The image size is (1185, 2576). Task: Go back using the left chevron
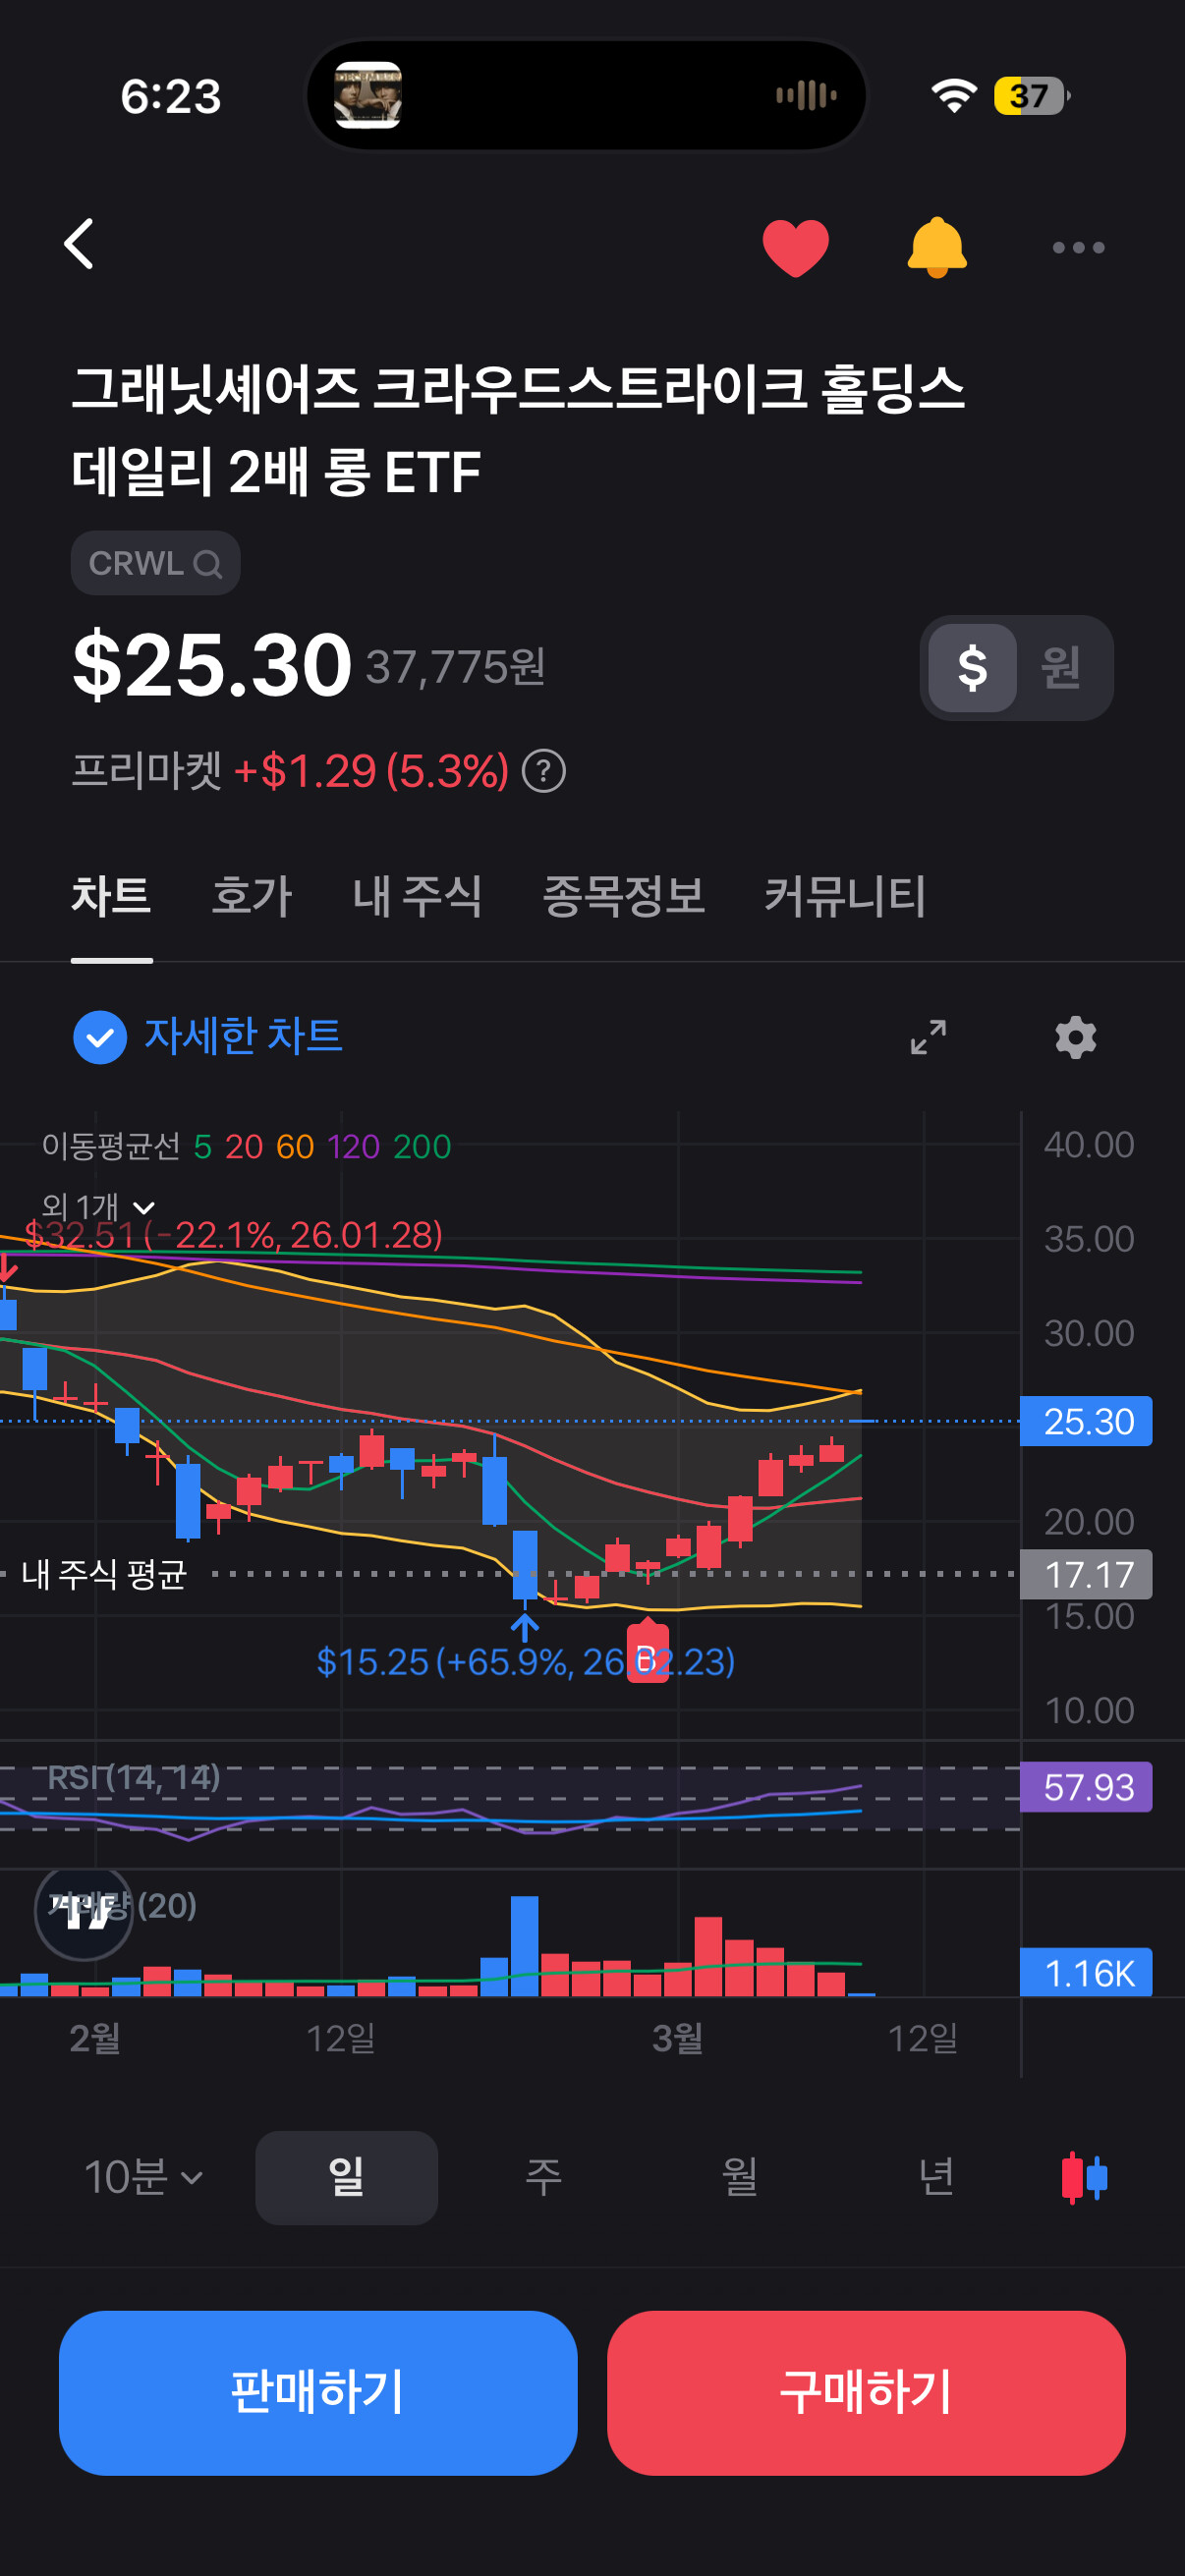point(79,244)
